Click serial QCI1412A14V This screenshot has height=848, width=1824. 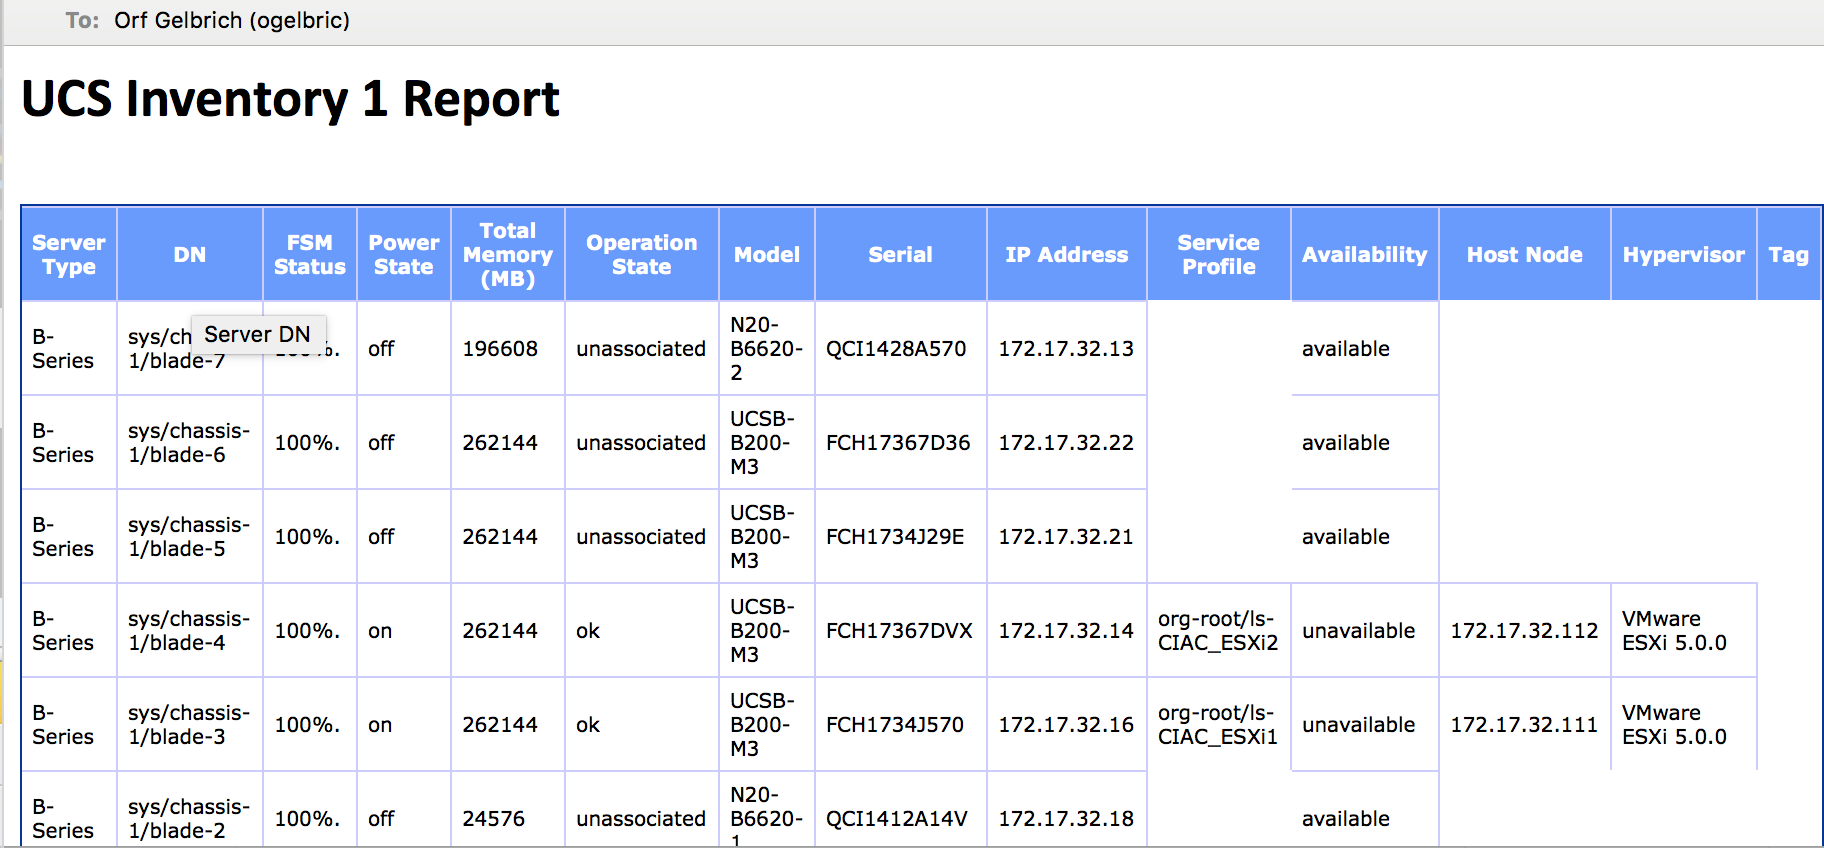tap(897, 818)
